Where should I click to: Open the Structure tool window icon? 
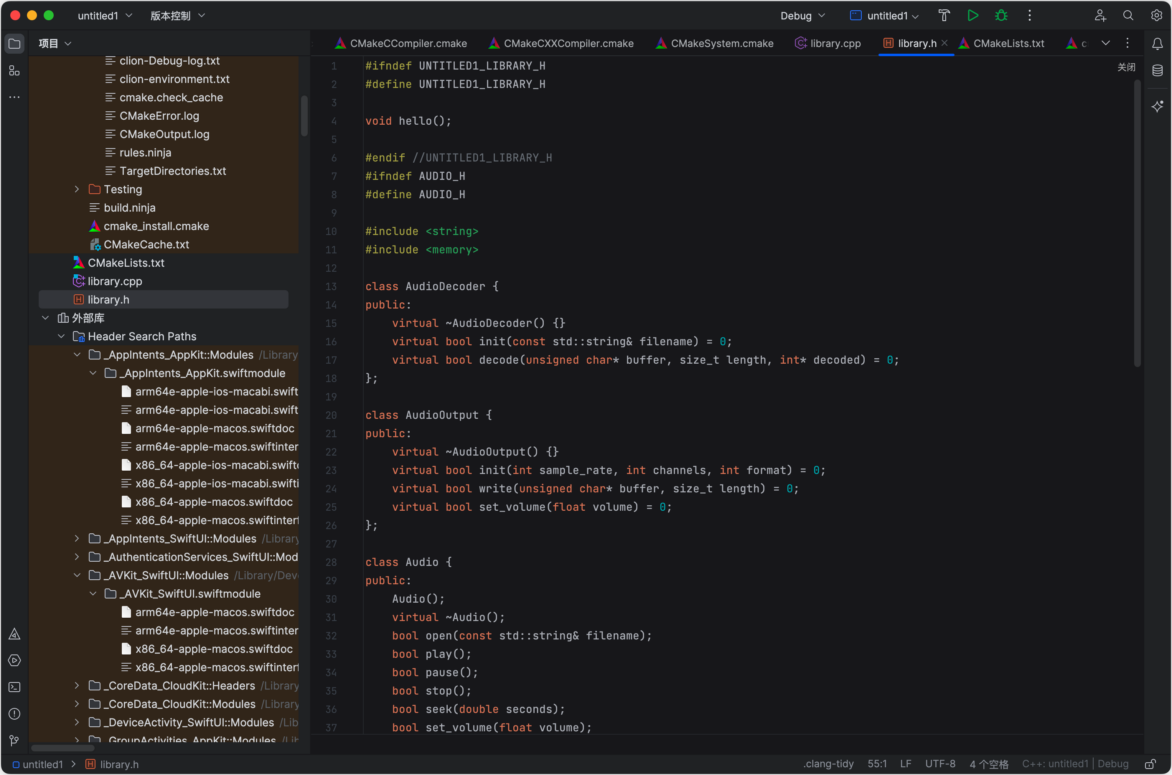point(14,70)
